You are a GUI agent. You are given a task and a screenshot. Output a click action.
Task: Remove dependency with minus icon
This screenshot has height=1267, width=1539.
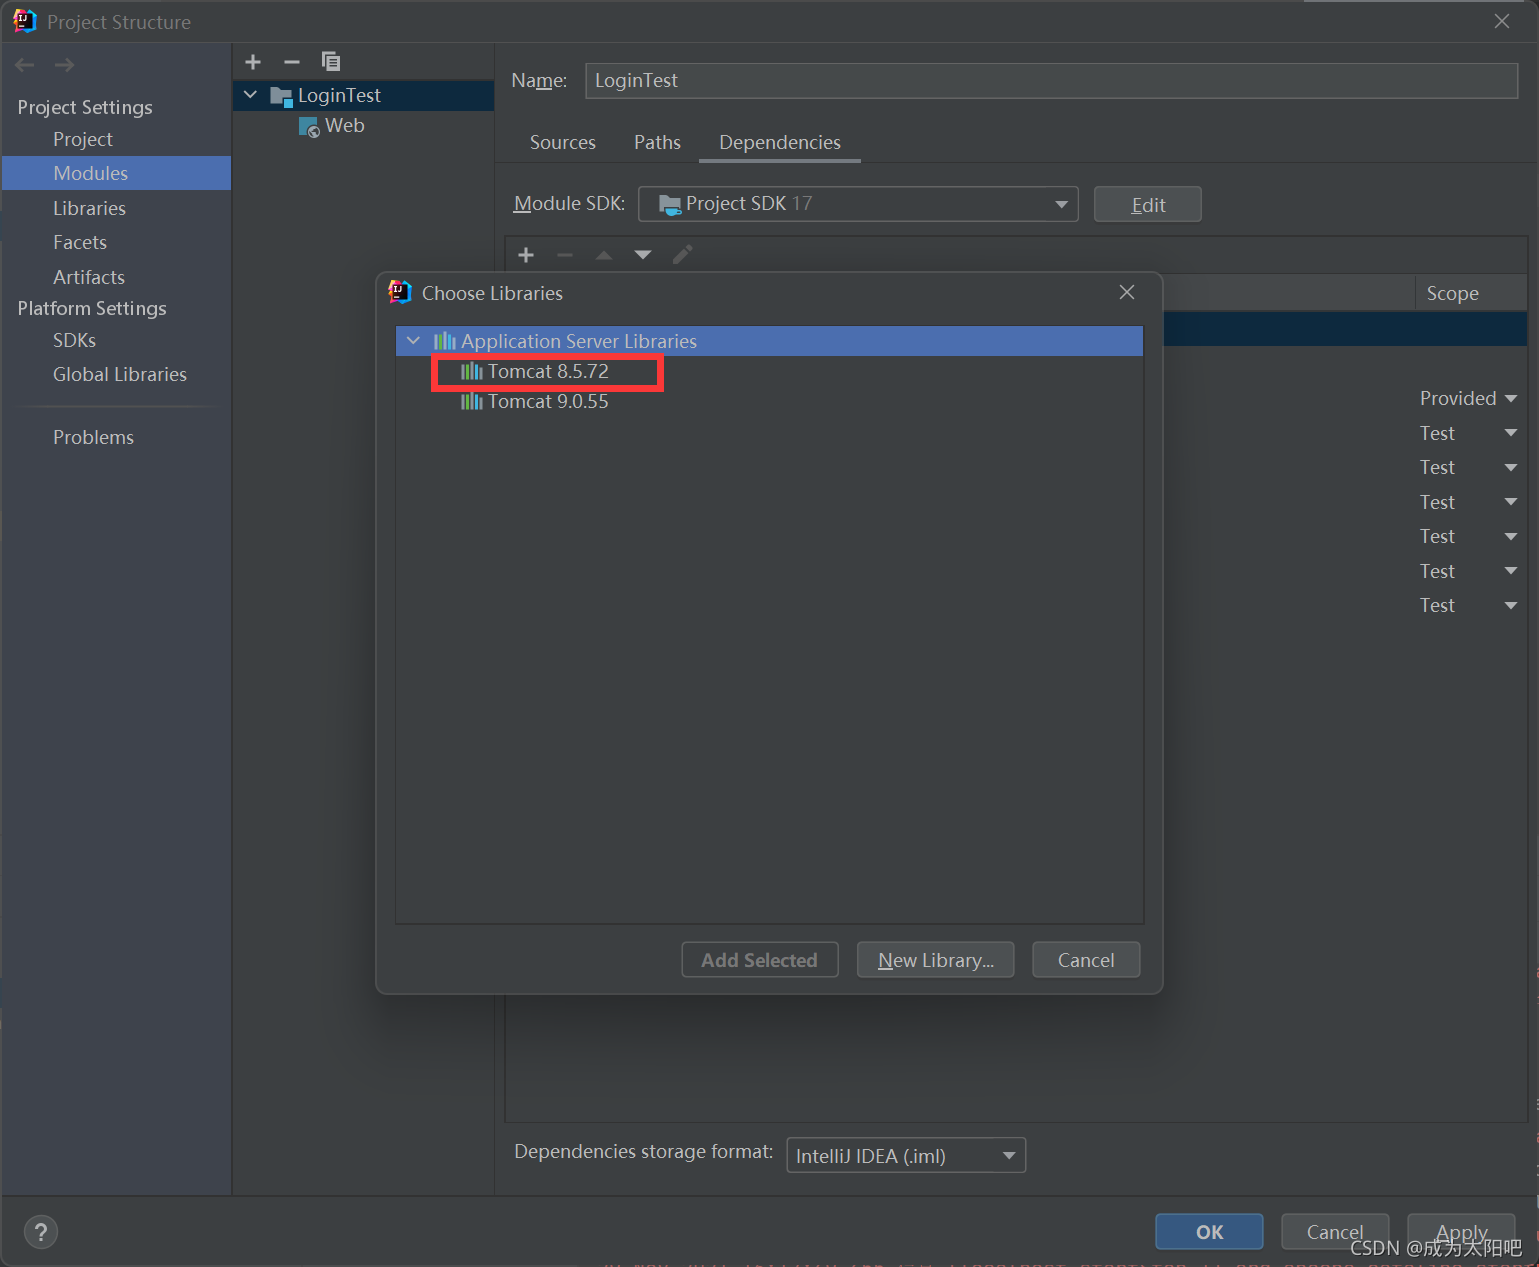(x=565, y=255)
